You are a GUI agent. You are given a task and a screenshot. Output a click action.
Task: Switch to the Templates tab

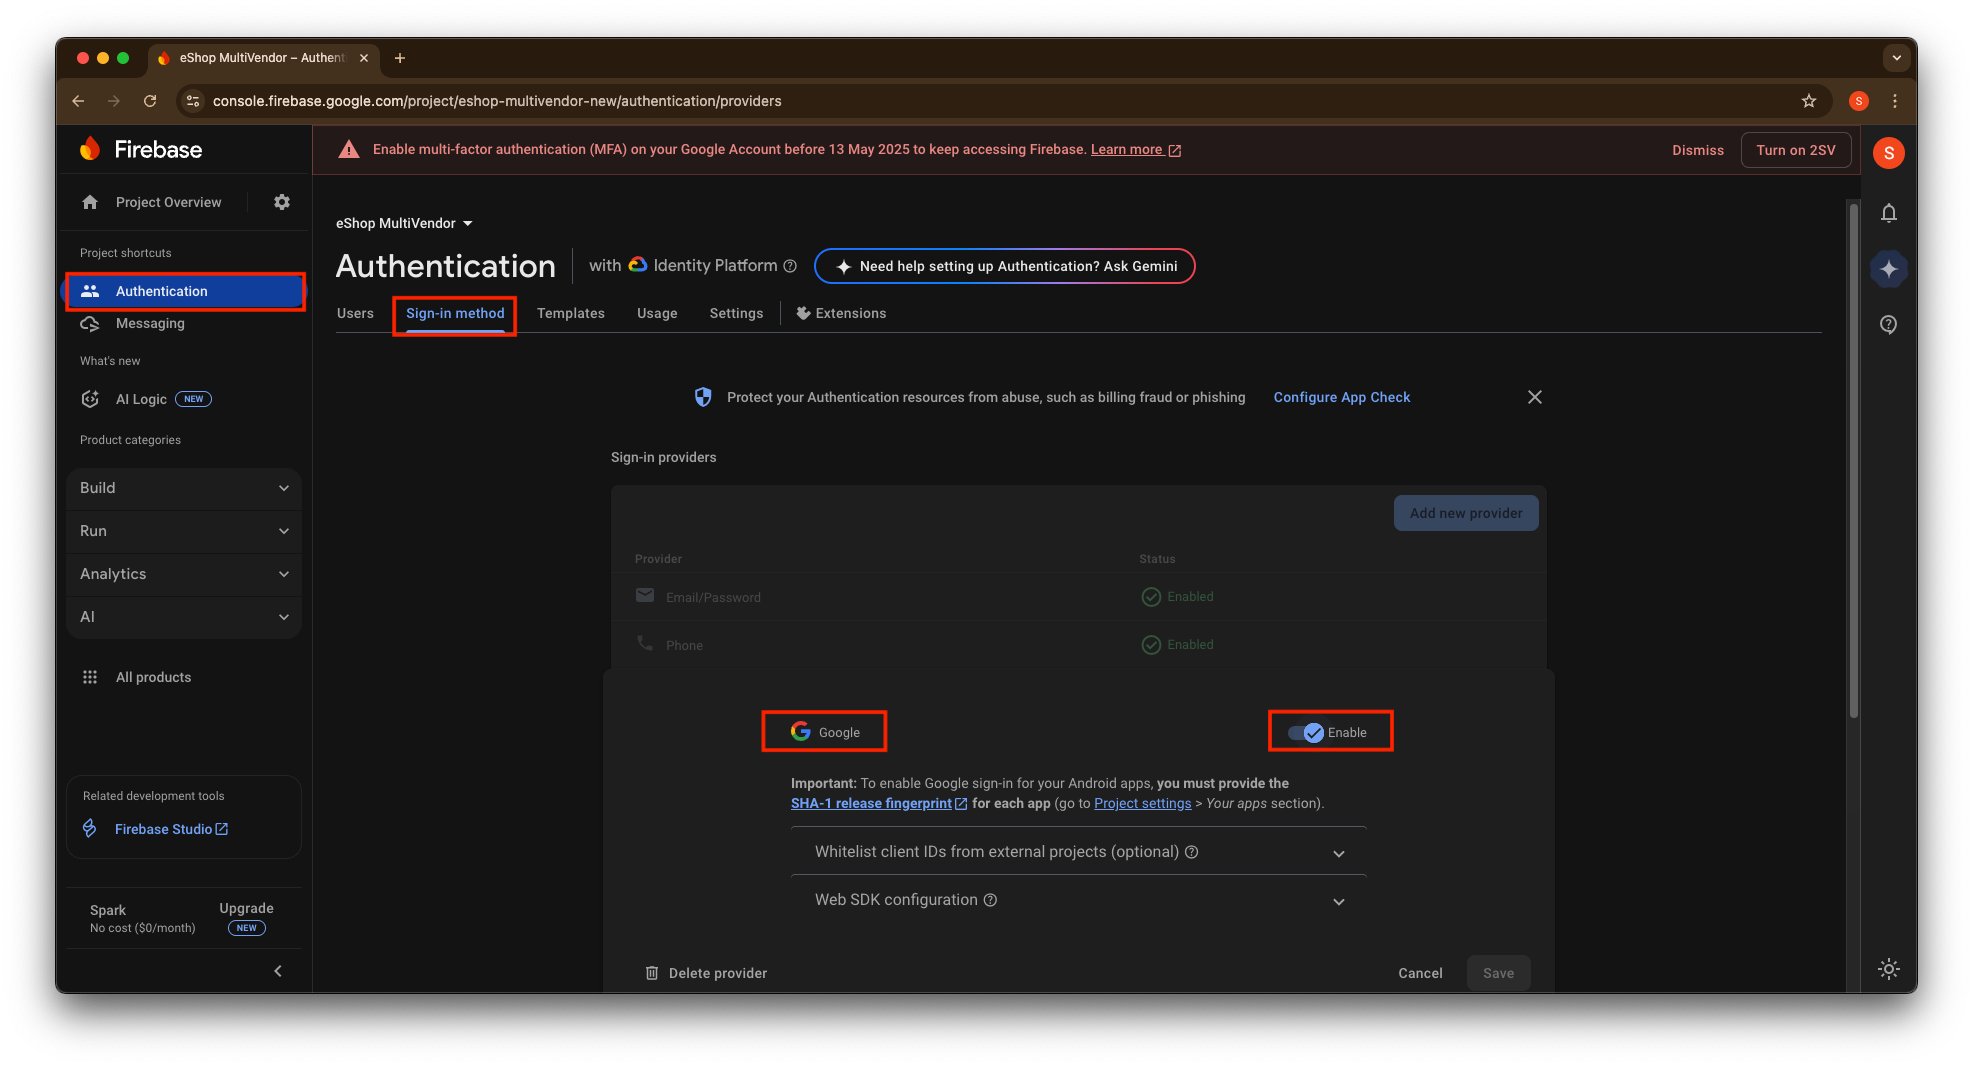(x=570, y=313)
